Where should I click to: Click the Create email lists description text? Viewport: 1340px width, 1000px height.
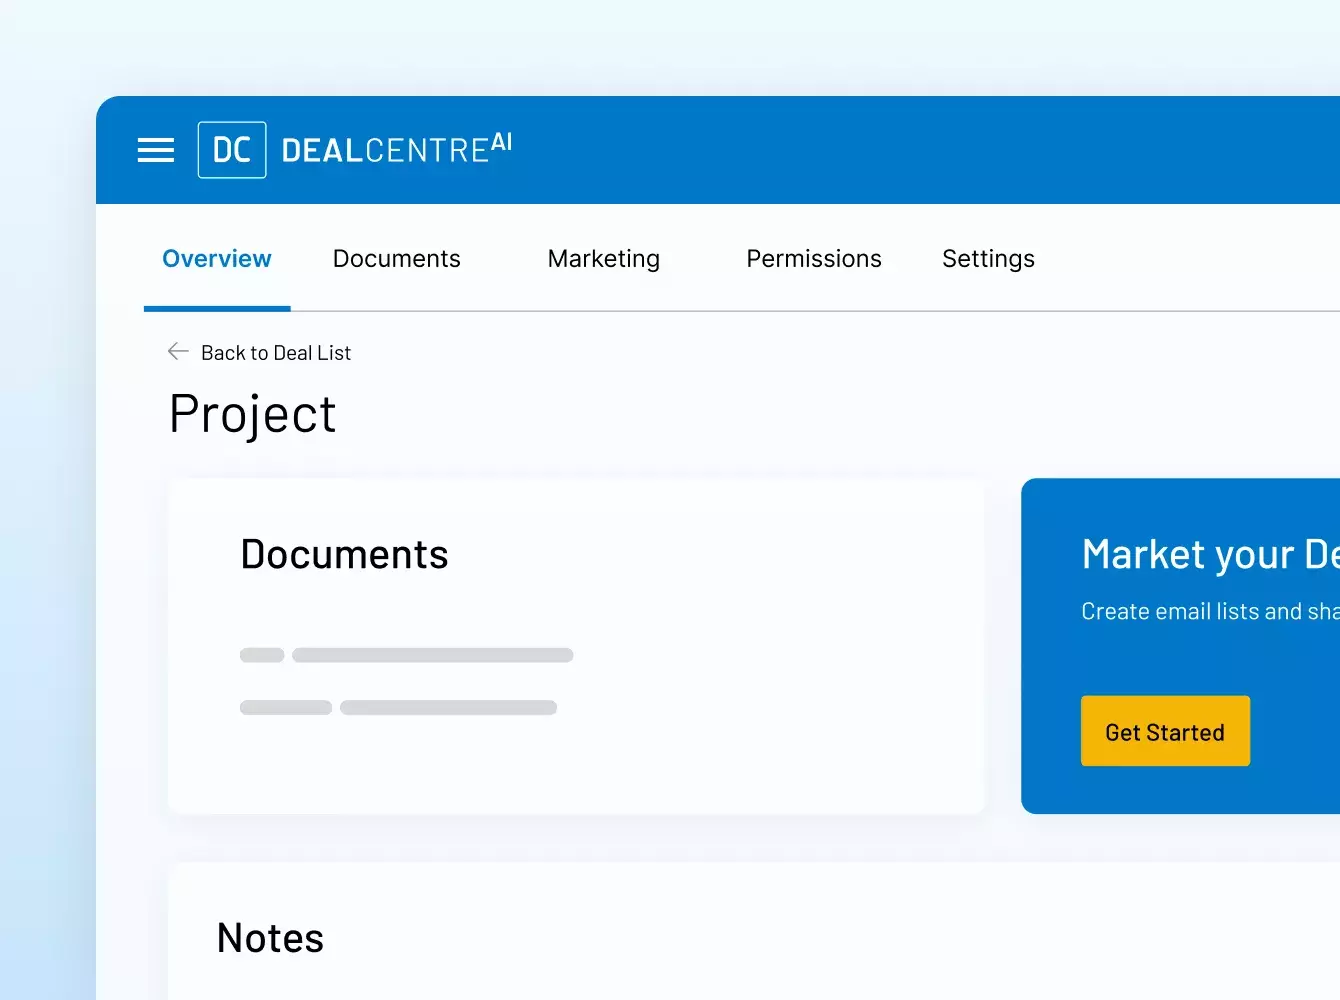pyautogui.click(x=1210, y=611)
